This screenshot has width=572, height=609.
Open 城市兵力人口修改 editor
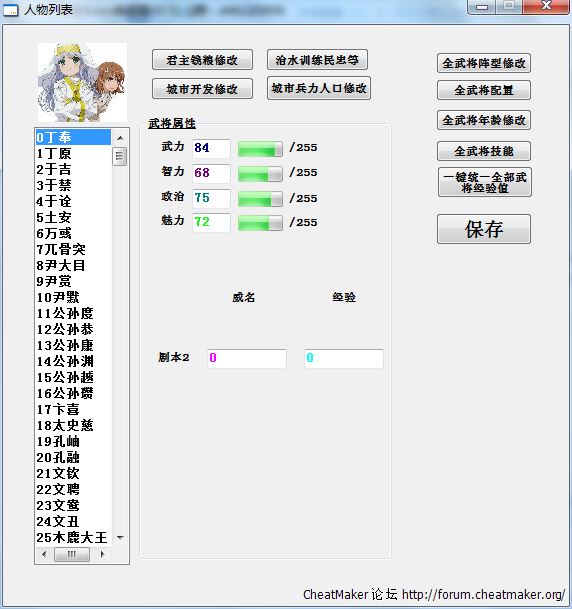(319, 88)
